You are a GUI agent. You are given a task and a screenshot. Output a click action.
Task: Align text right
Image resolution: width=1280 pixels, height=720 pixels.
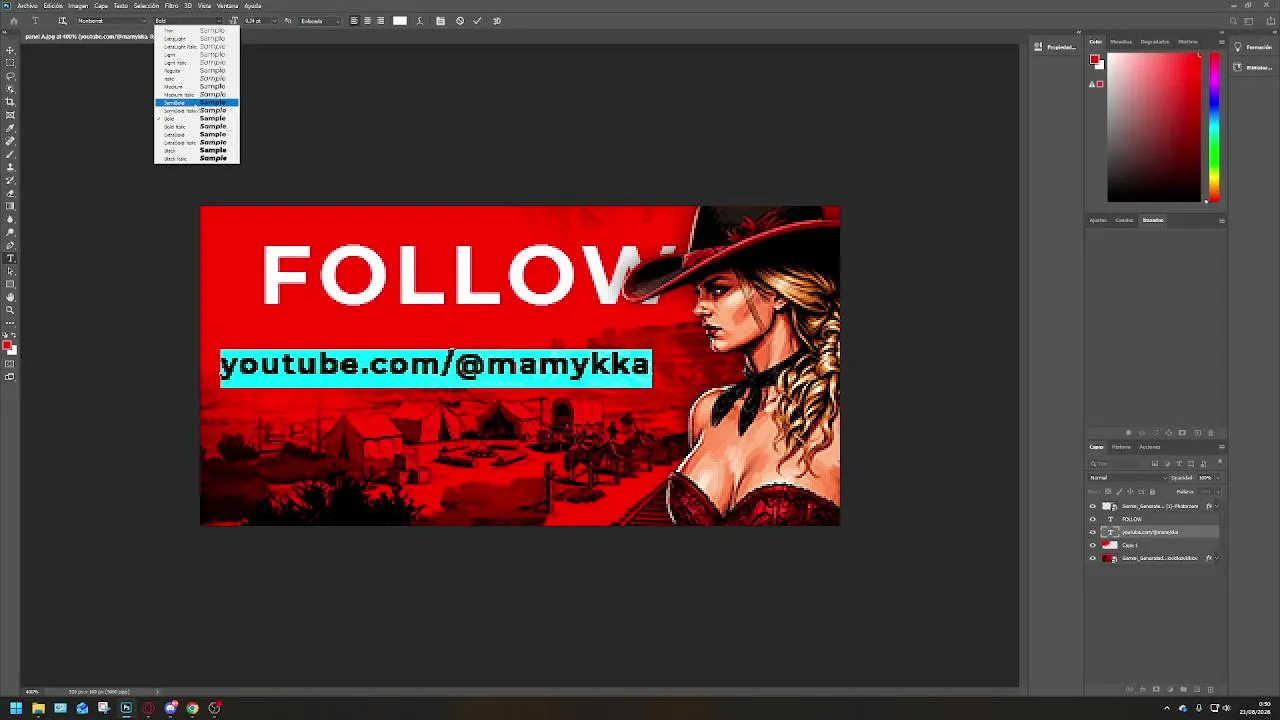coord(380,21)
